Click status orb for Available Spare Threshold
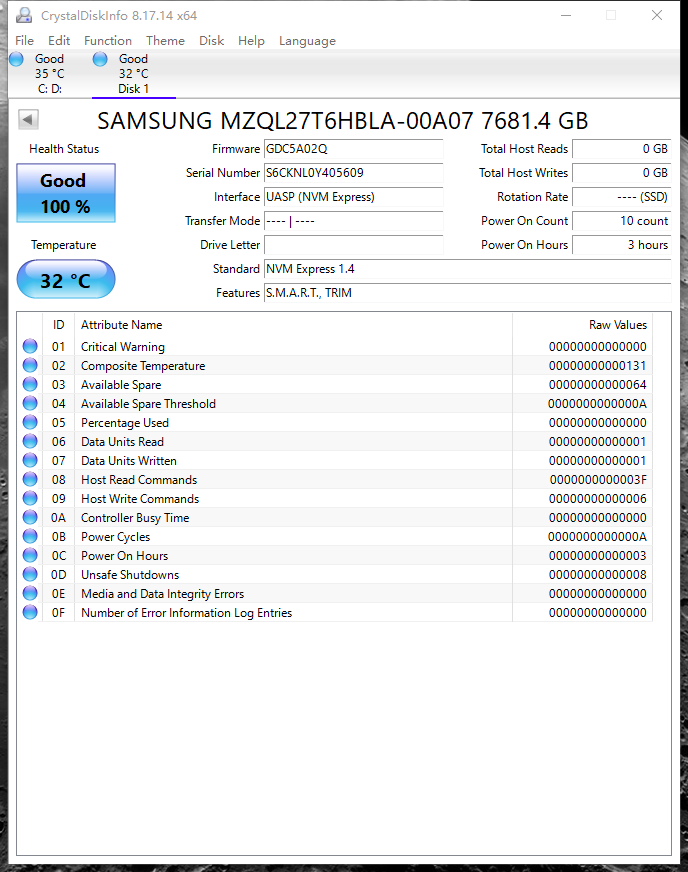 tap(30, 403)
